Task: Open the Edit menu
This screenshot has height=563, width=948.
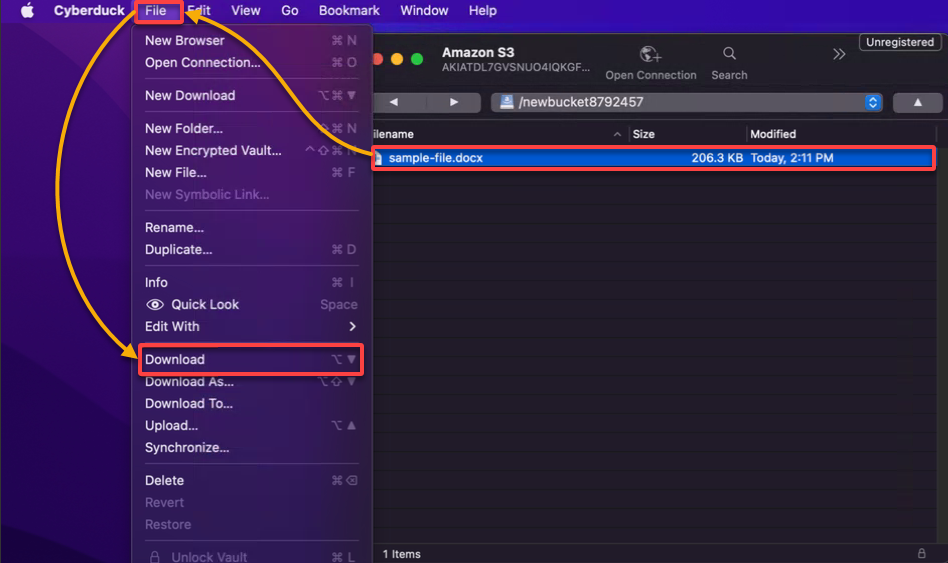Action: [200, 10]
